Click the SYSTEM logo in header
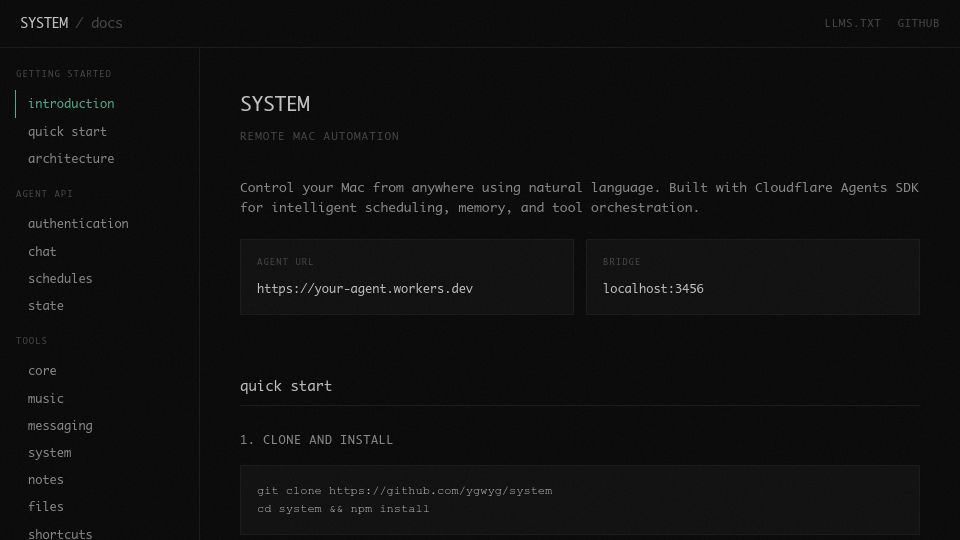 (44, 23)
